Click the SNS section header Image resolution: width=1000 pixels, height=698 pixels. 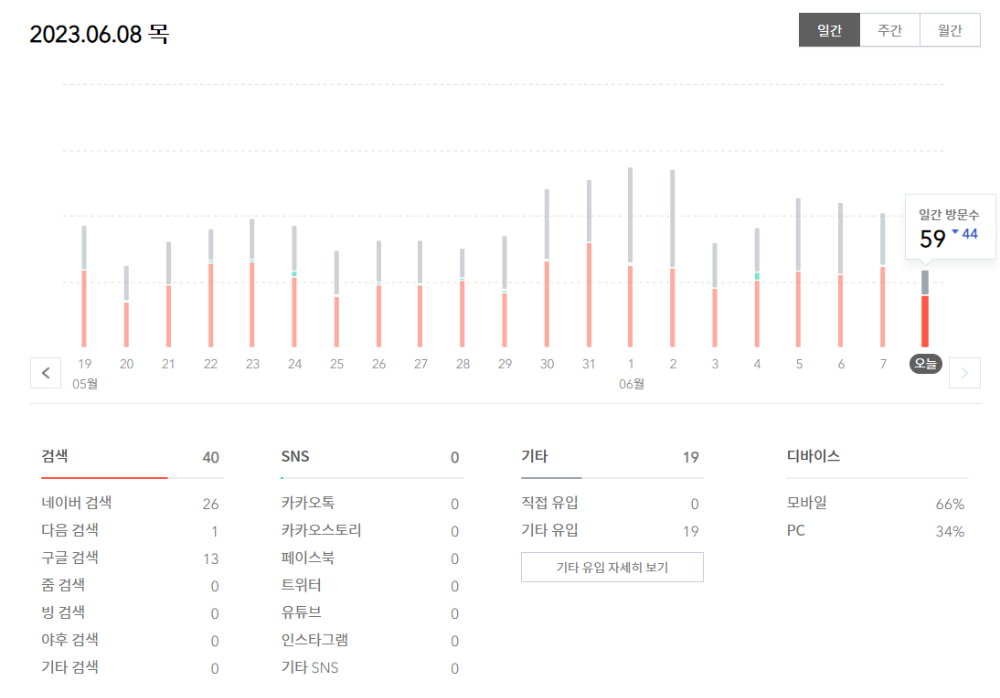(295, 456)
